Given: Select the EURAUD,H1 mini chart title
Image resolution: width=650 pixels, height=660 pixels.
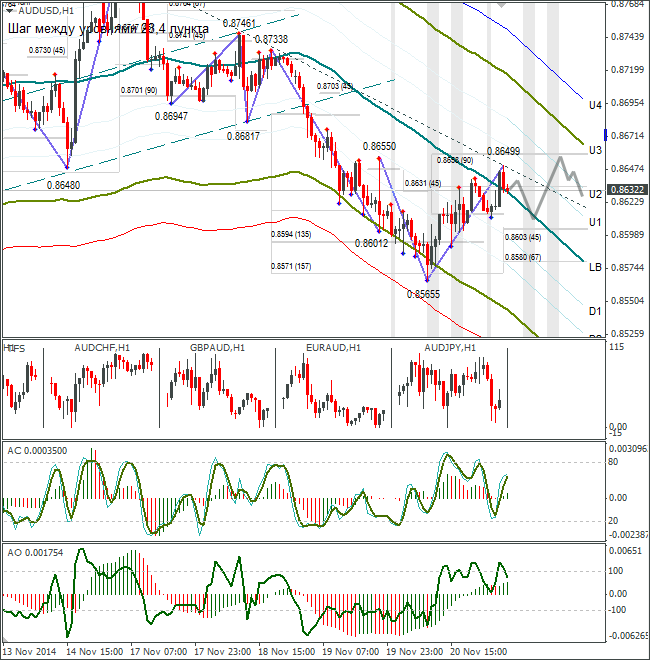Looking at the screenshot, I should [333, 348].
